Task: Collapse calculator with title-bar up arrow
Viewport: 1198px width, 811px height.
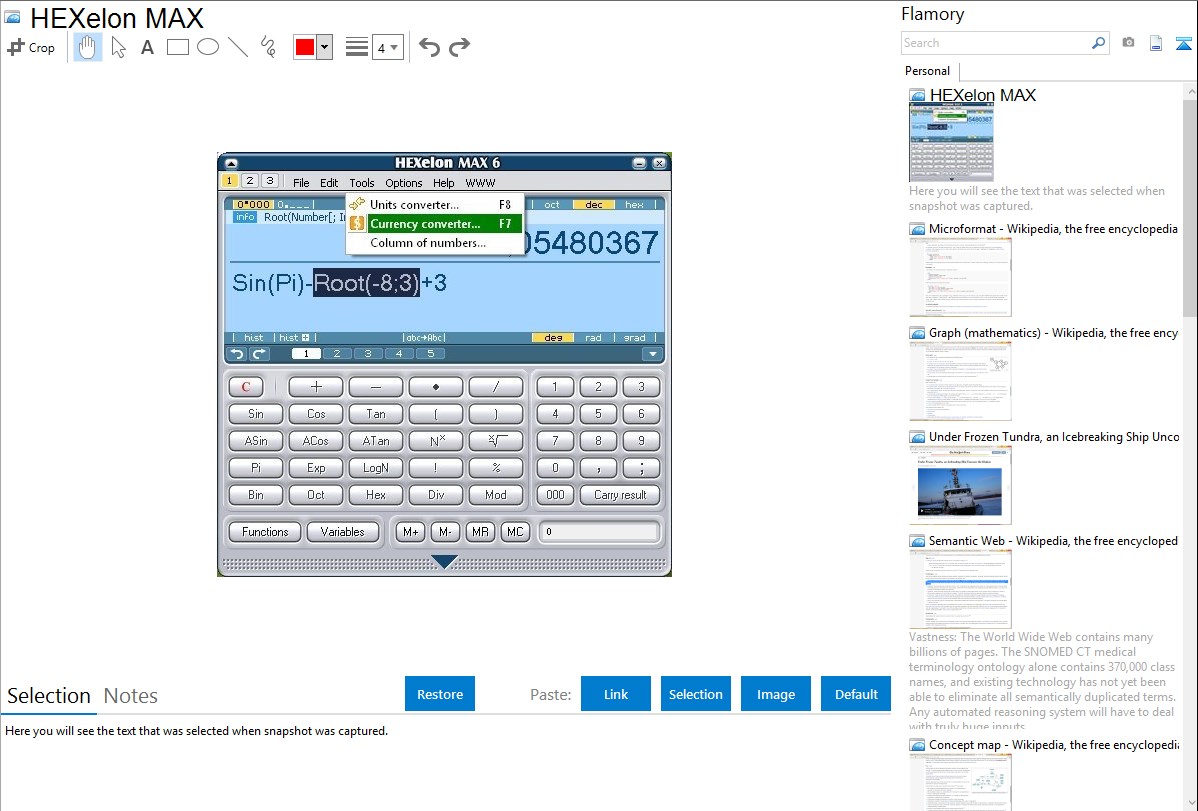Action: pos(232,163)
